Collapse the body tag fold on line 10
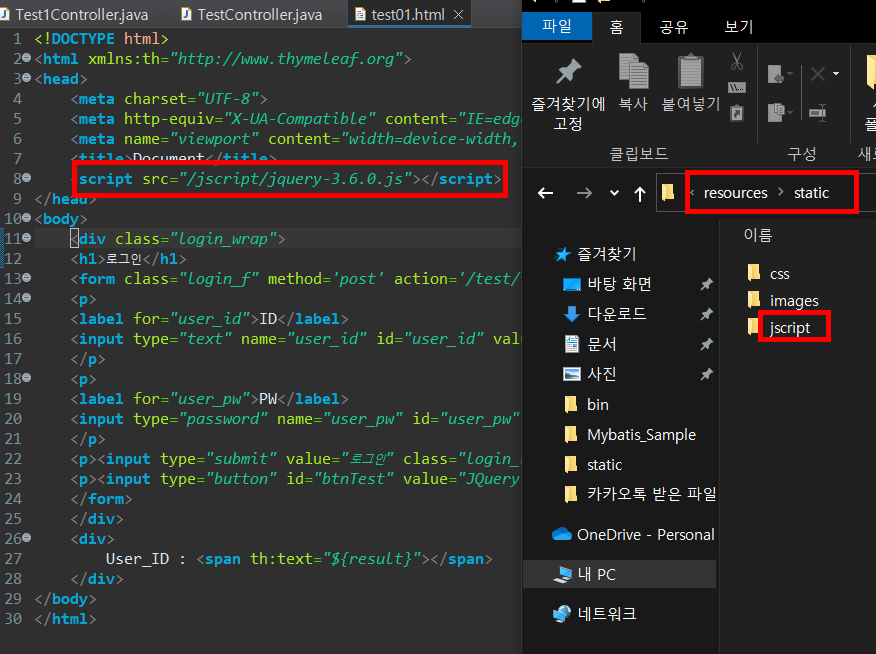Image resolution: width=876 pixels, height=654 pixels. click(x=26, y=218)
